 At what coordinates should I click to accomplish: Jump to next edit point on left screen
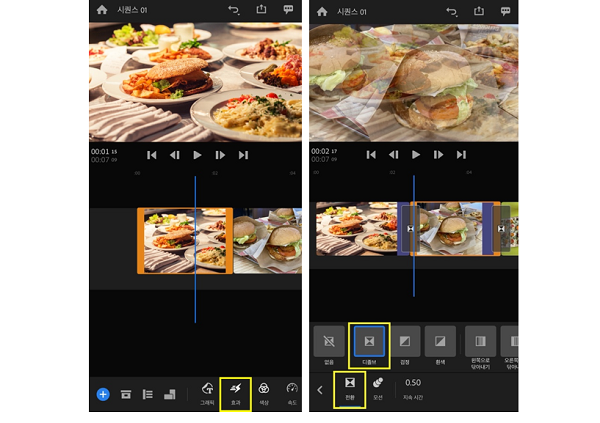(x=243, y=155)
